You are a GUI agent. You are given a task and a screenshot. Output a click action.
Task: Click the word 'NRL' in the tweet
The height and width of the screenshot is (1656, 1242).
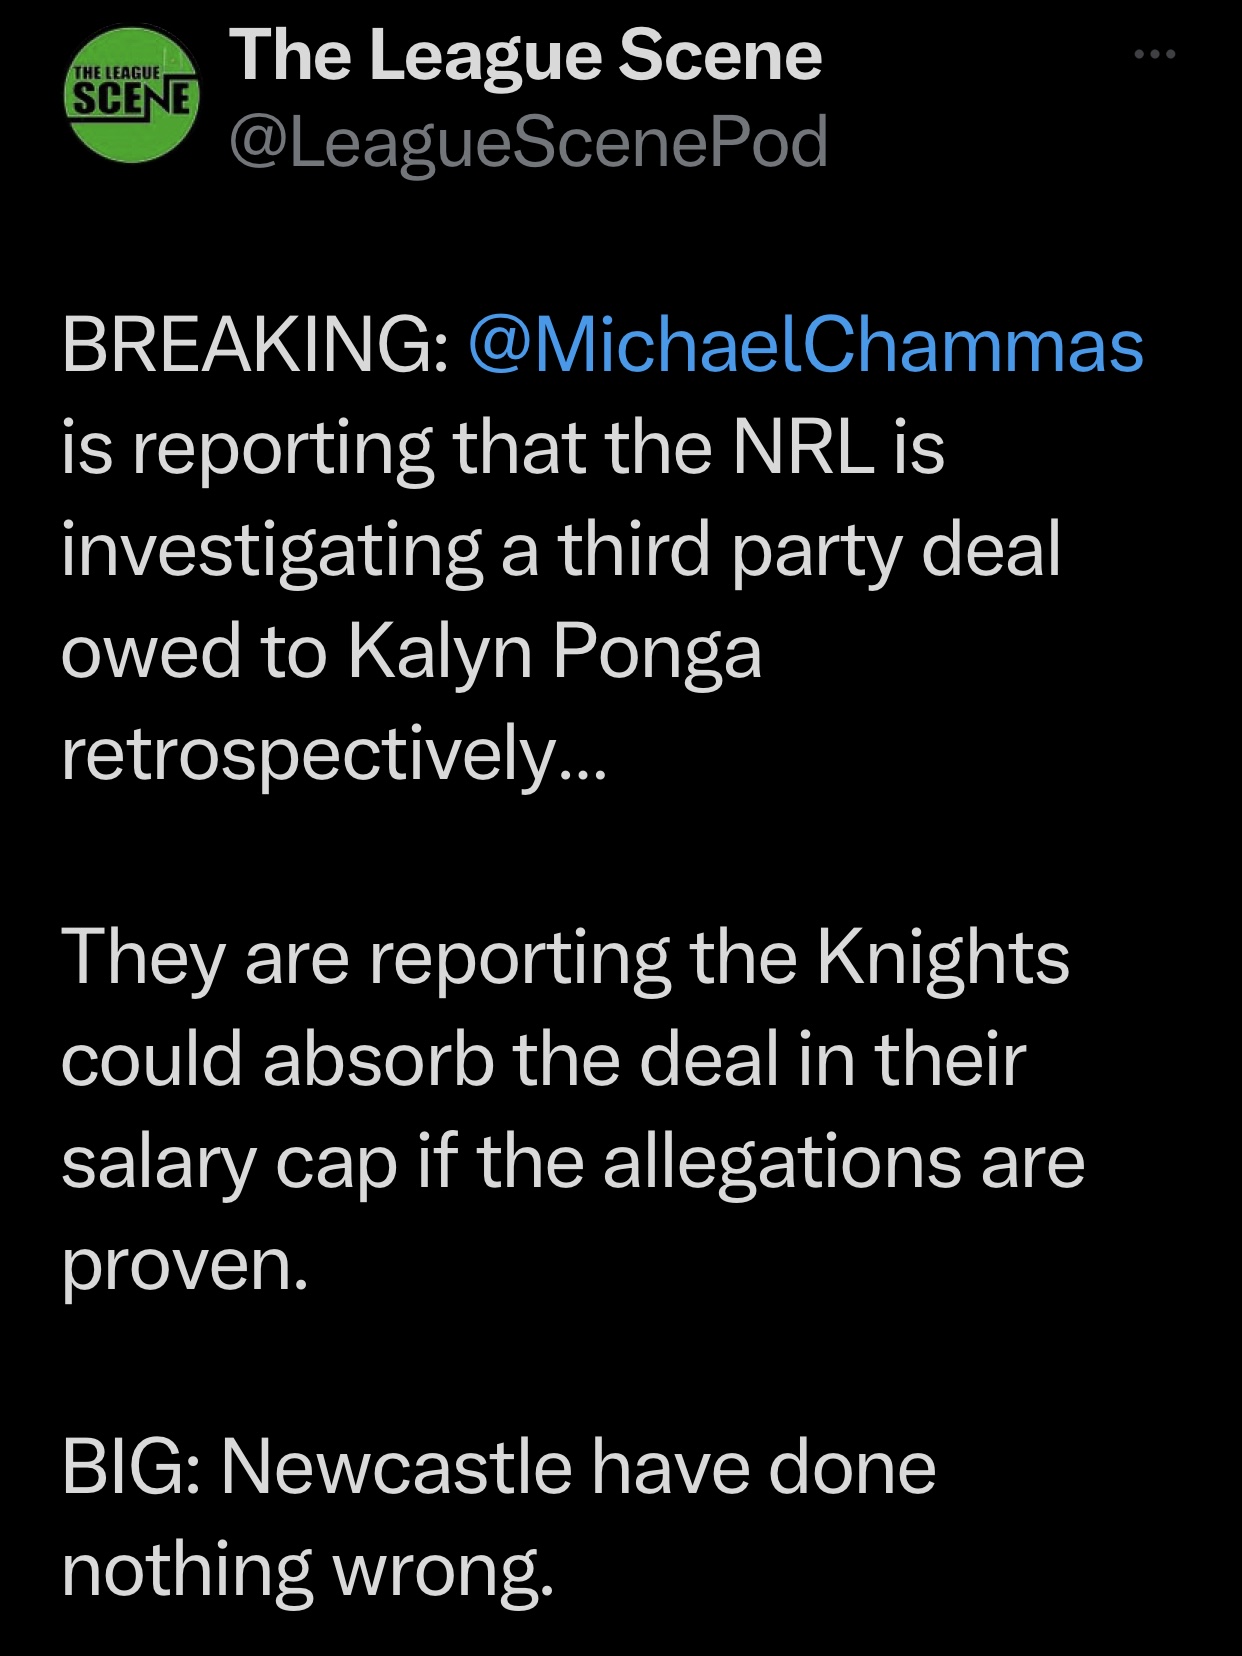801,448
